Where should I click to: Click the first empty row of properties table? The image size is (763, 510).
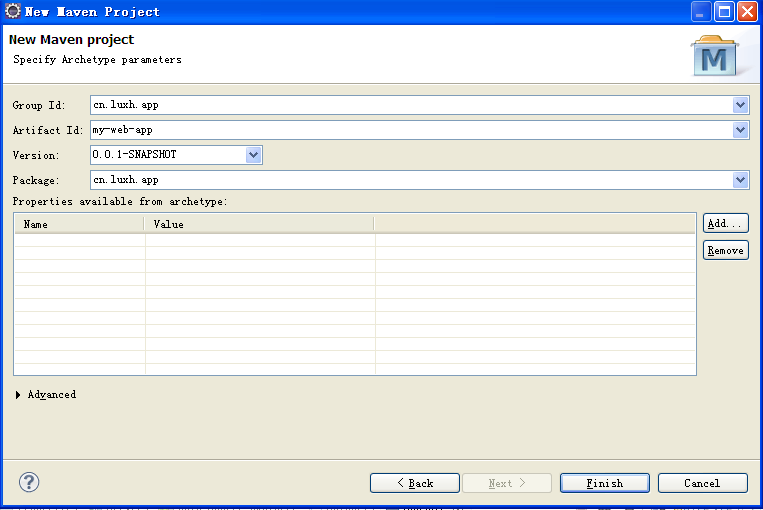tap(355, 240)
